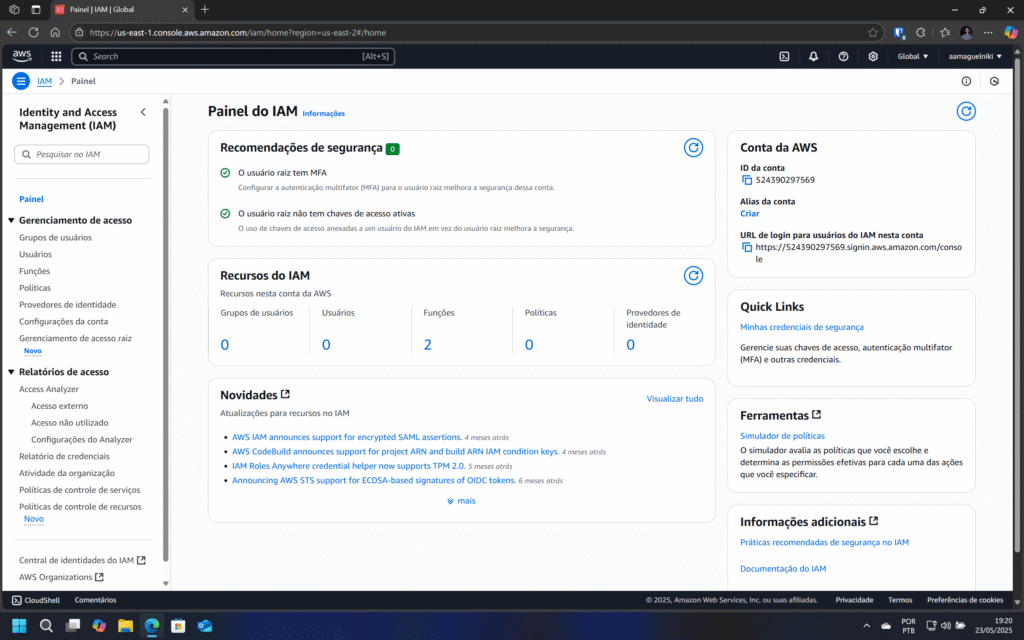Open a new browser tab

pyautogui.click(x=205, y=10)
